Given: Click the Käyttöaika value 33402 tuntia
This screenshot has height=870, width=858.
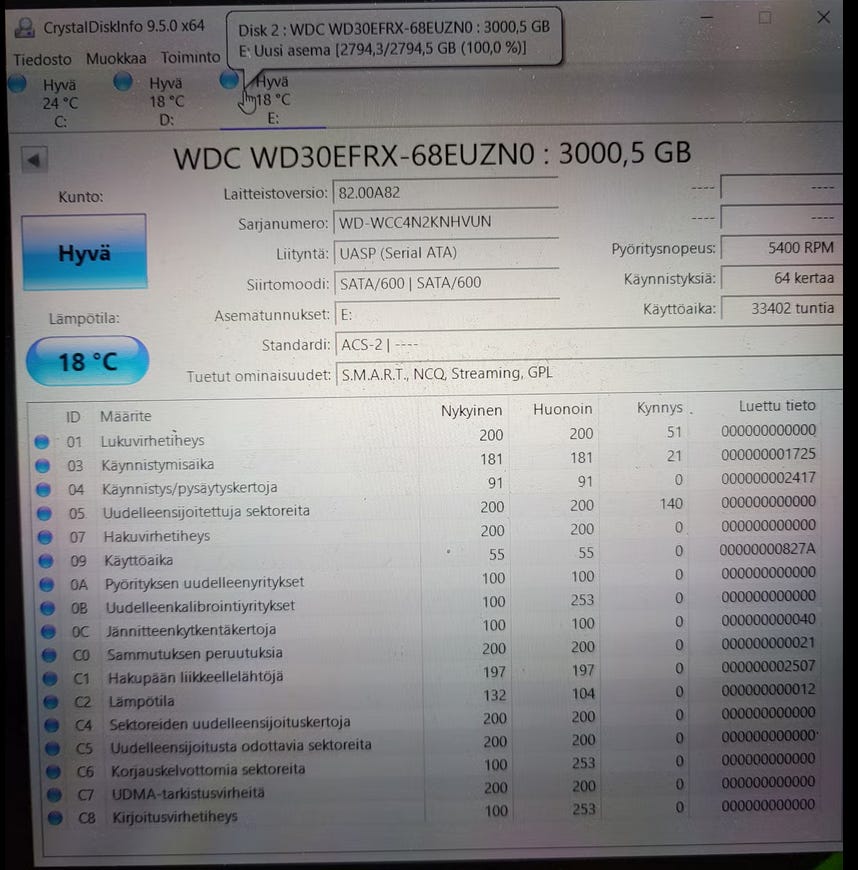Looking at the screenshot, I should (x=781, y=308).
